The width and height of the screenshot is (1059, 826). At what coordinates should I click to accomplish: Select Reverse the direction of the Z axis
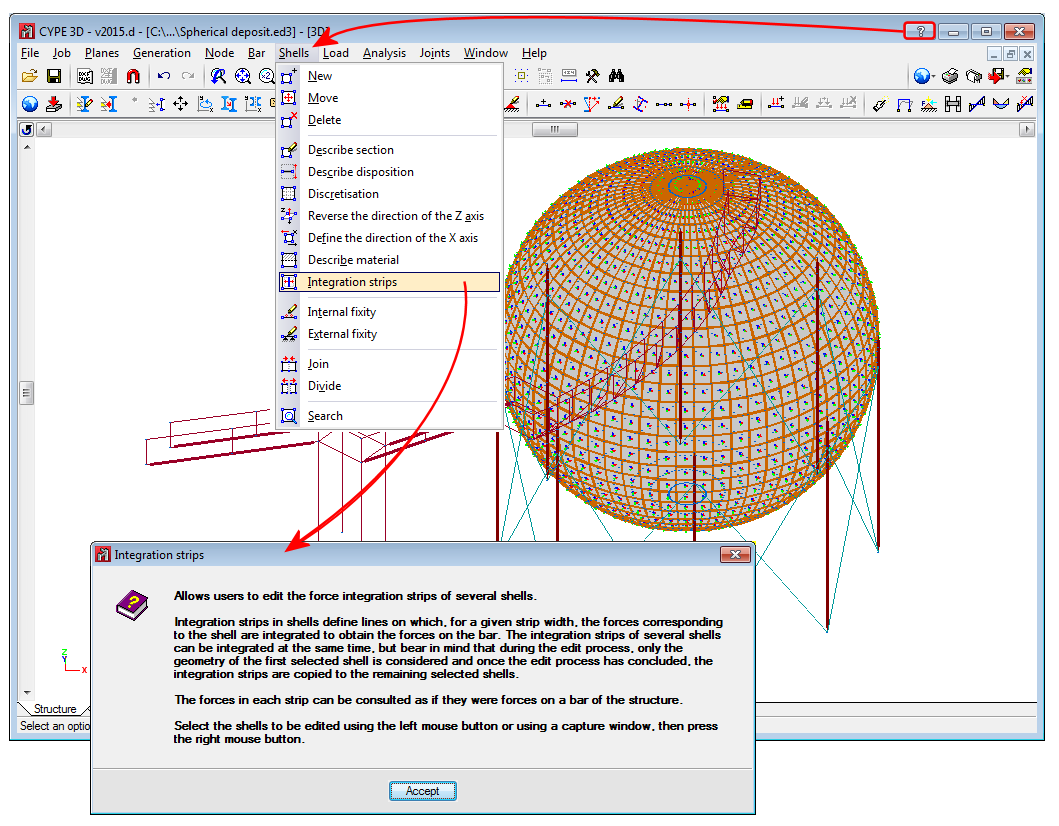click(x=390, y=215)
